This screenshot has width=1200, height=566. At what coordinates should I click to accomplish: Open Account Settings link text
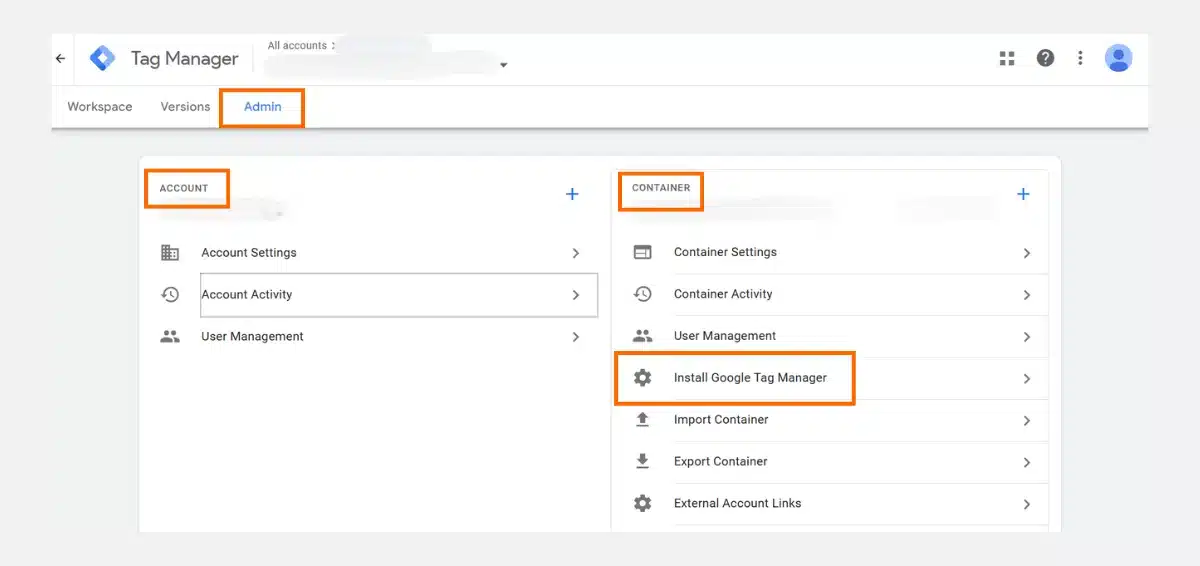click(x=249, y=253)
